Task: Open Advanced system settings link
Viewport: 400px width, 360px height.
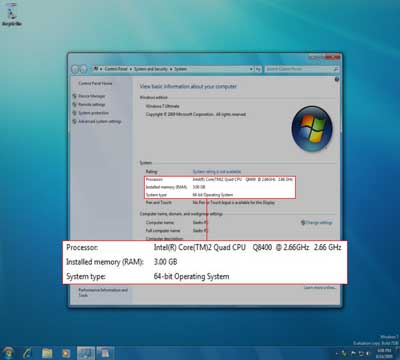Action: [100, 121]
